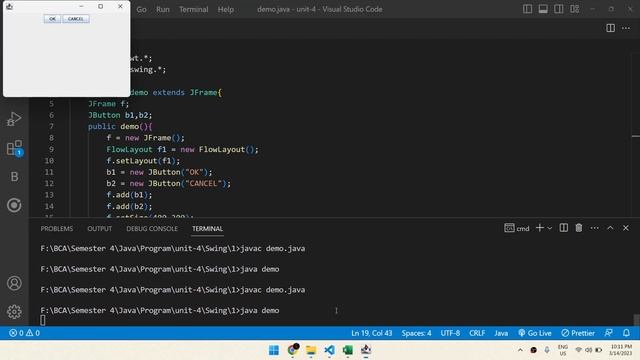The width and height of the screenshot is (640, 360).
Task: Close the terminal panel
Action: pyautogui.click(x=626, y=228)
